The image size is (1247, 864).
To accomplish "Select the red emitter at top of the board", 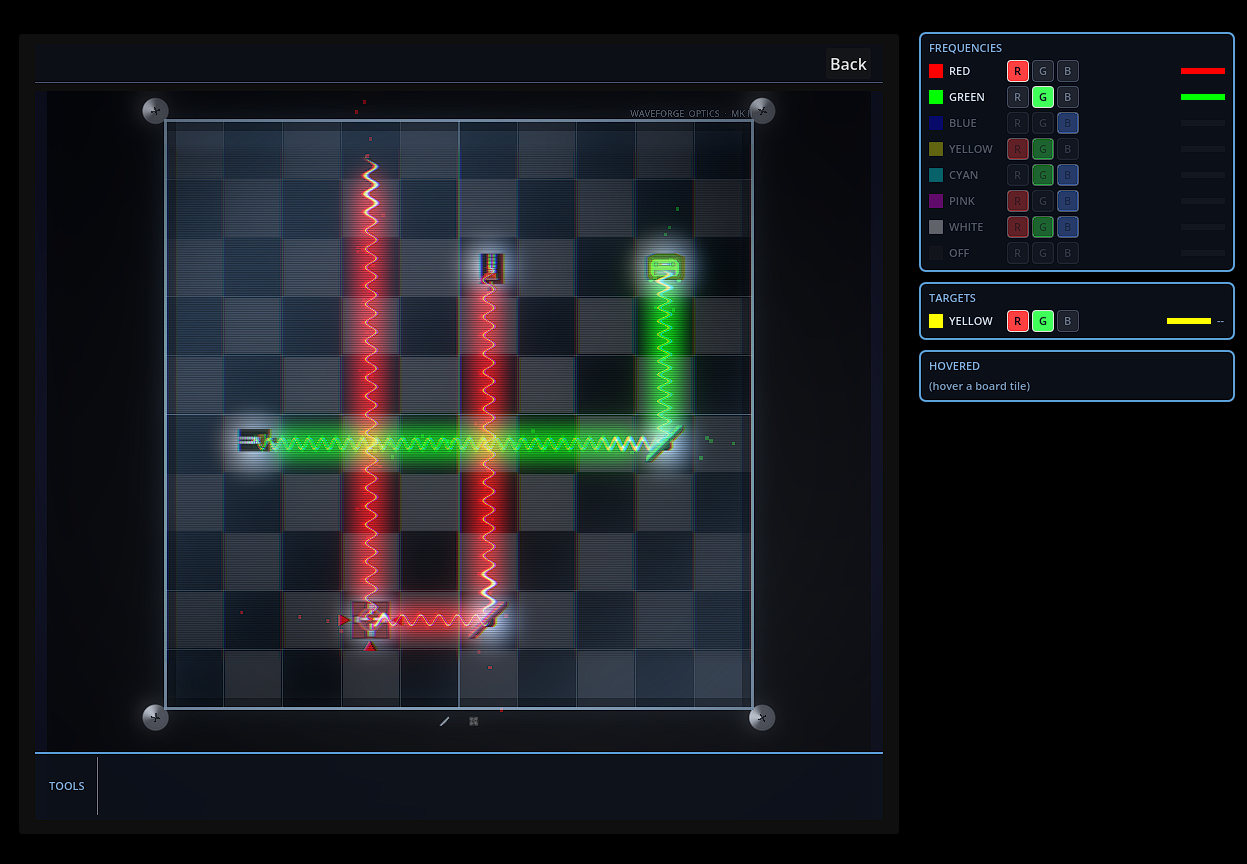I will tap(491, 268).
